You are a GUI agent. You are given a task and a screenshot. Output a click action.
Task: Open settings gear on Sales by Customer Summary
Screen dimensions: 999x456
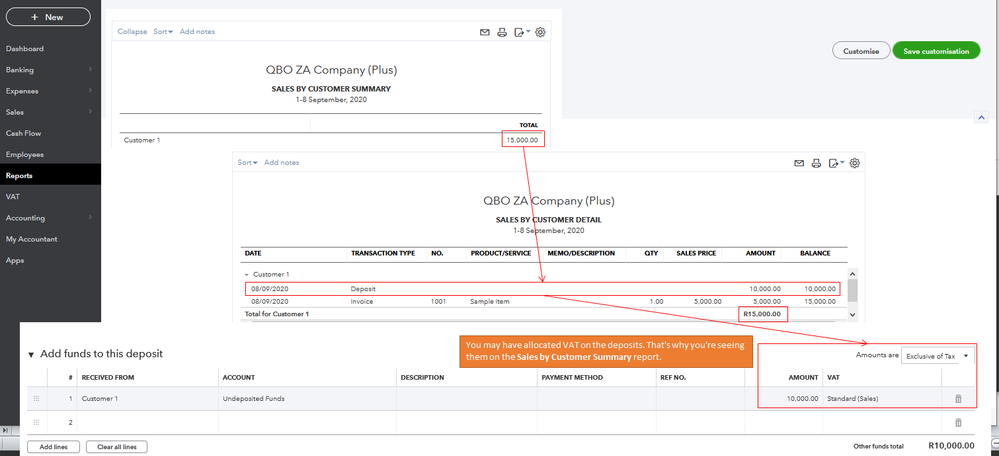(540, 32)
